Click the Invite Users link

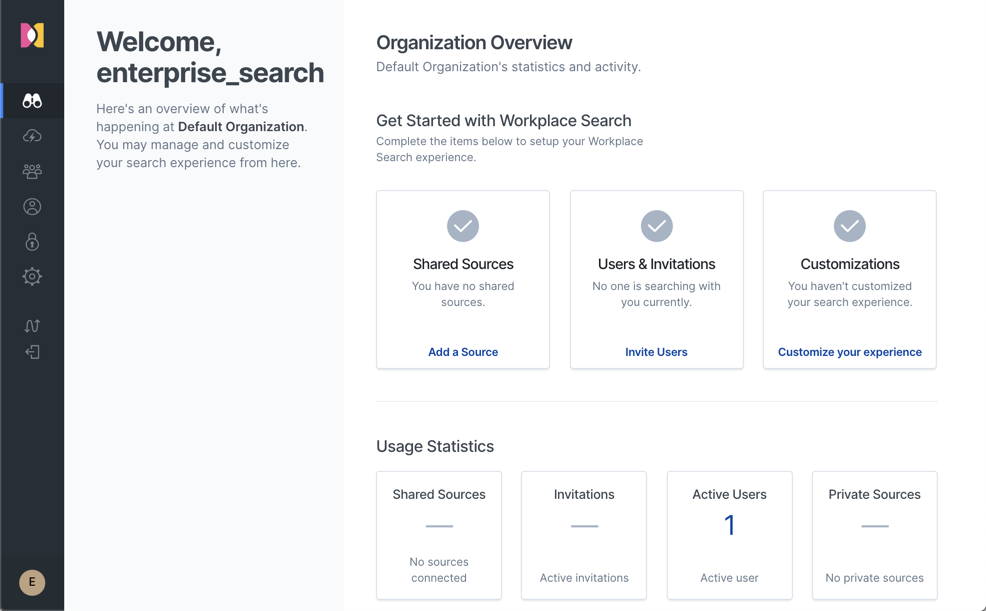click(x=656, y=352)
